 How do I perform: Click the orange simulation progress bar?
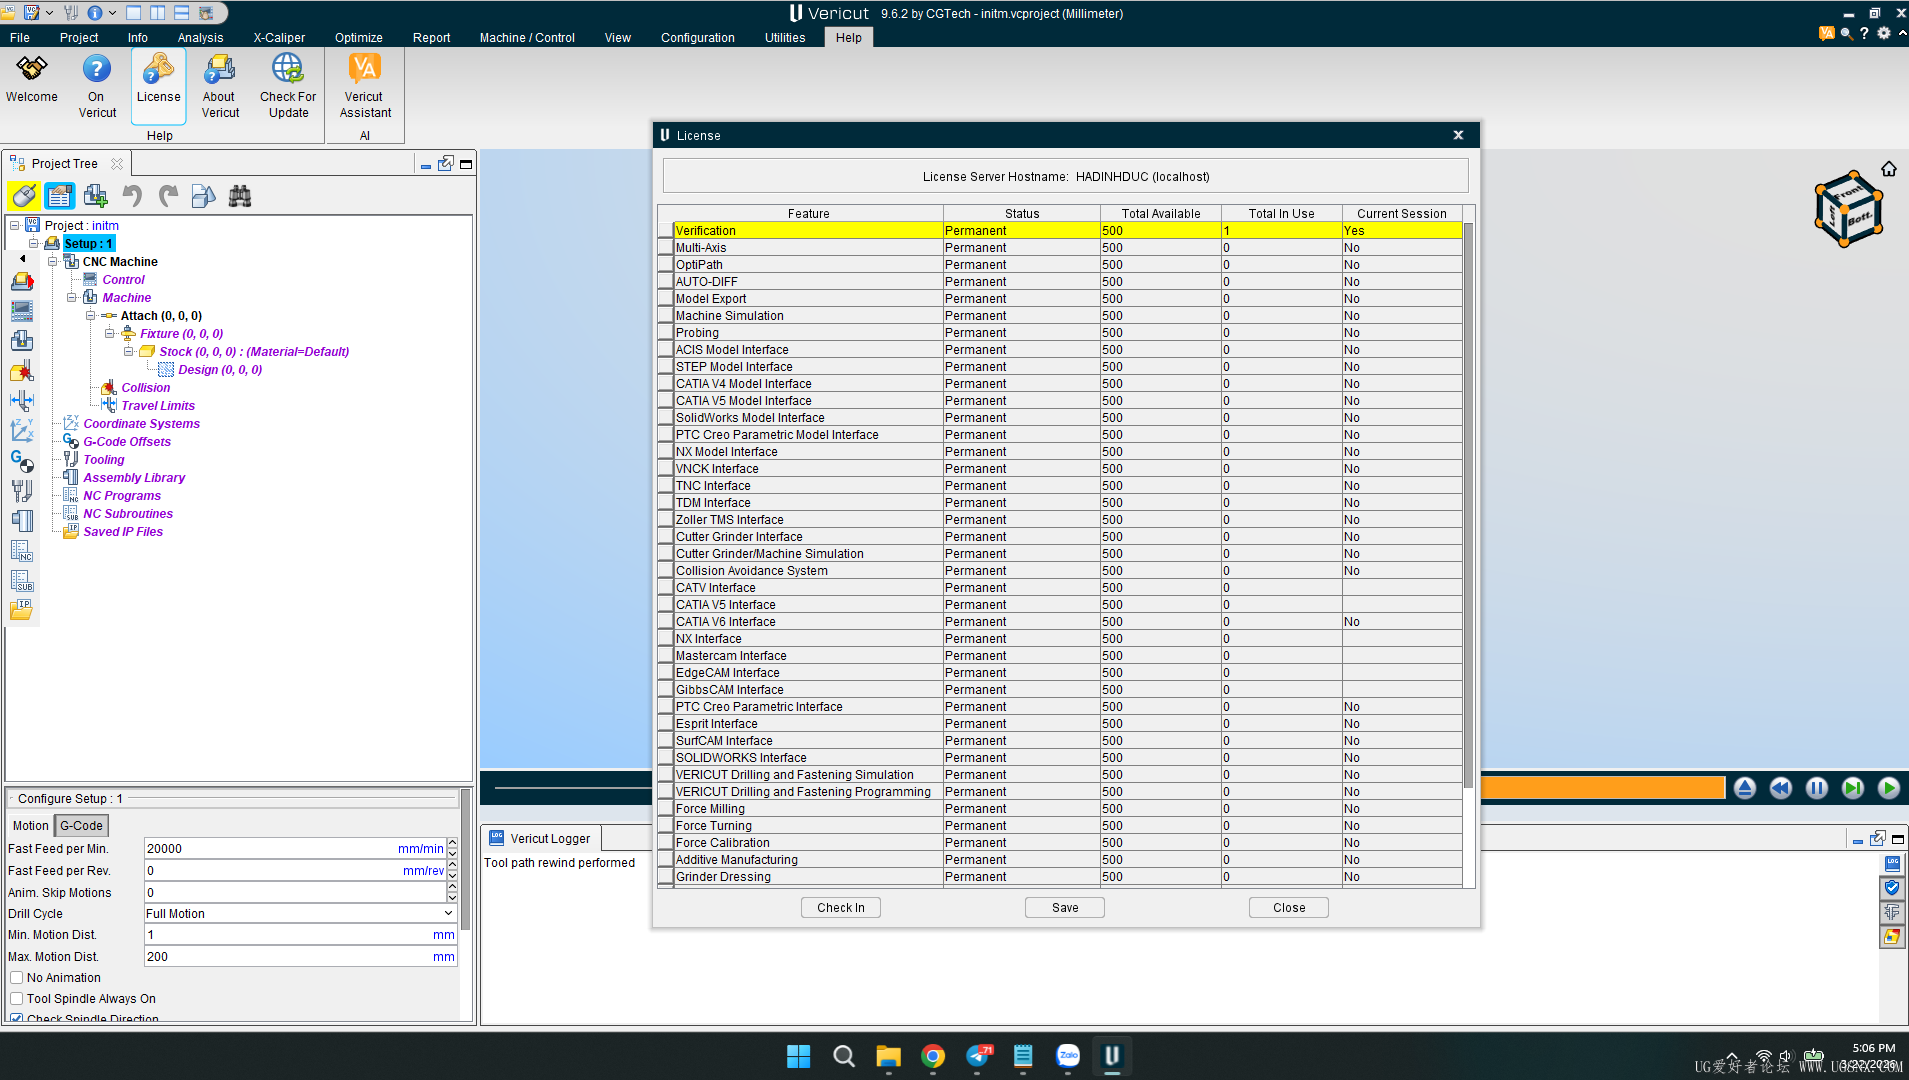pyautogui.click(x=1602, y=788)
